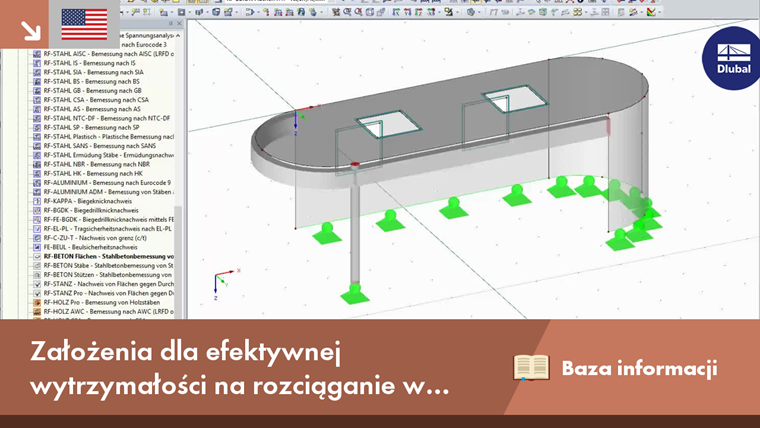Open the Baza informacji link
760x428 pixels.
point(639,368)
